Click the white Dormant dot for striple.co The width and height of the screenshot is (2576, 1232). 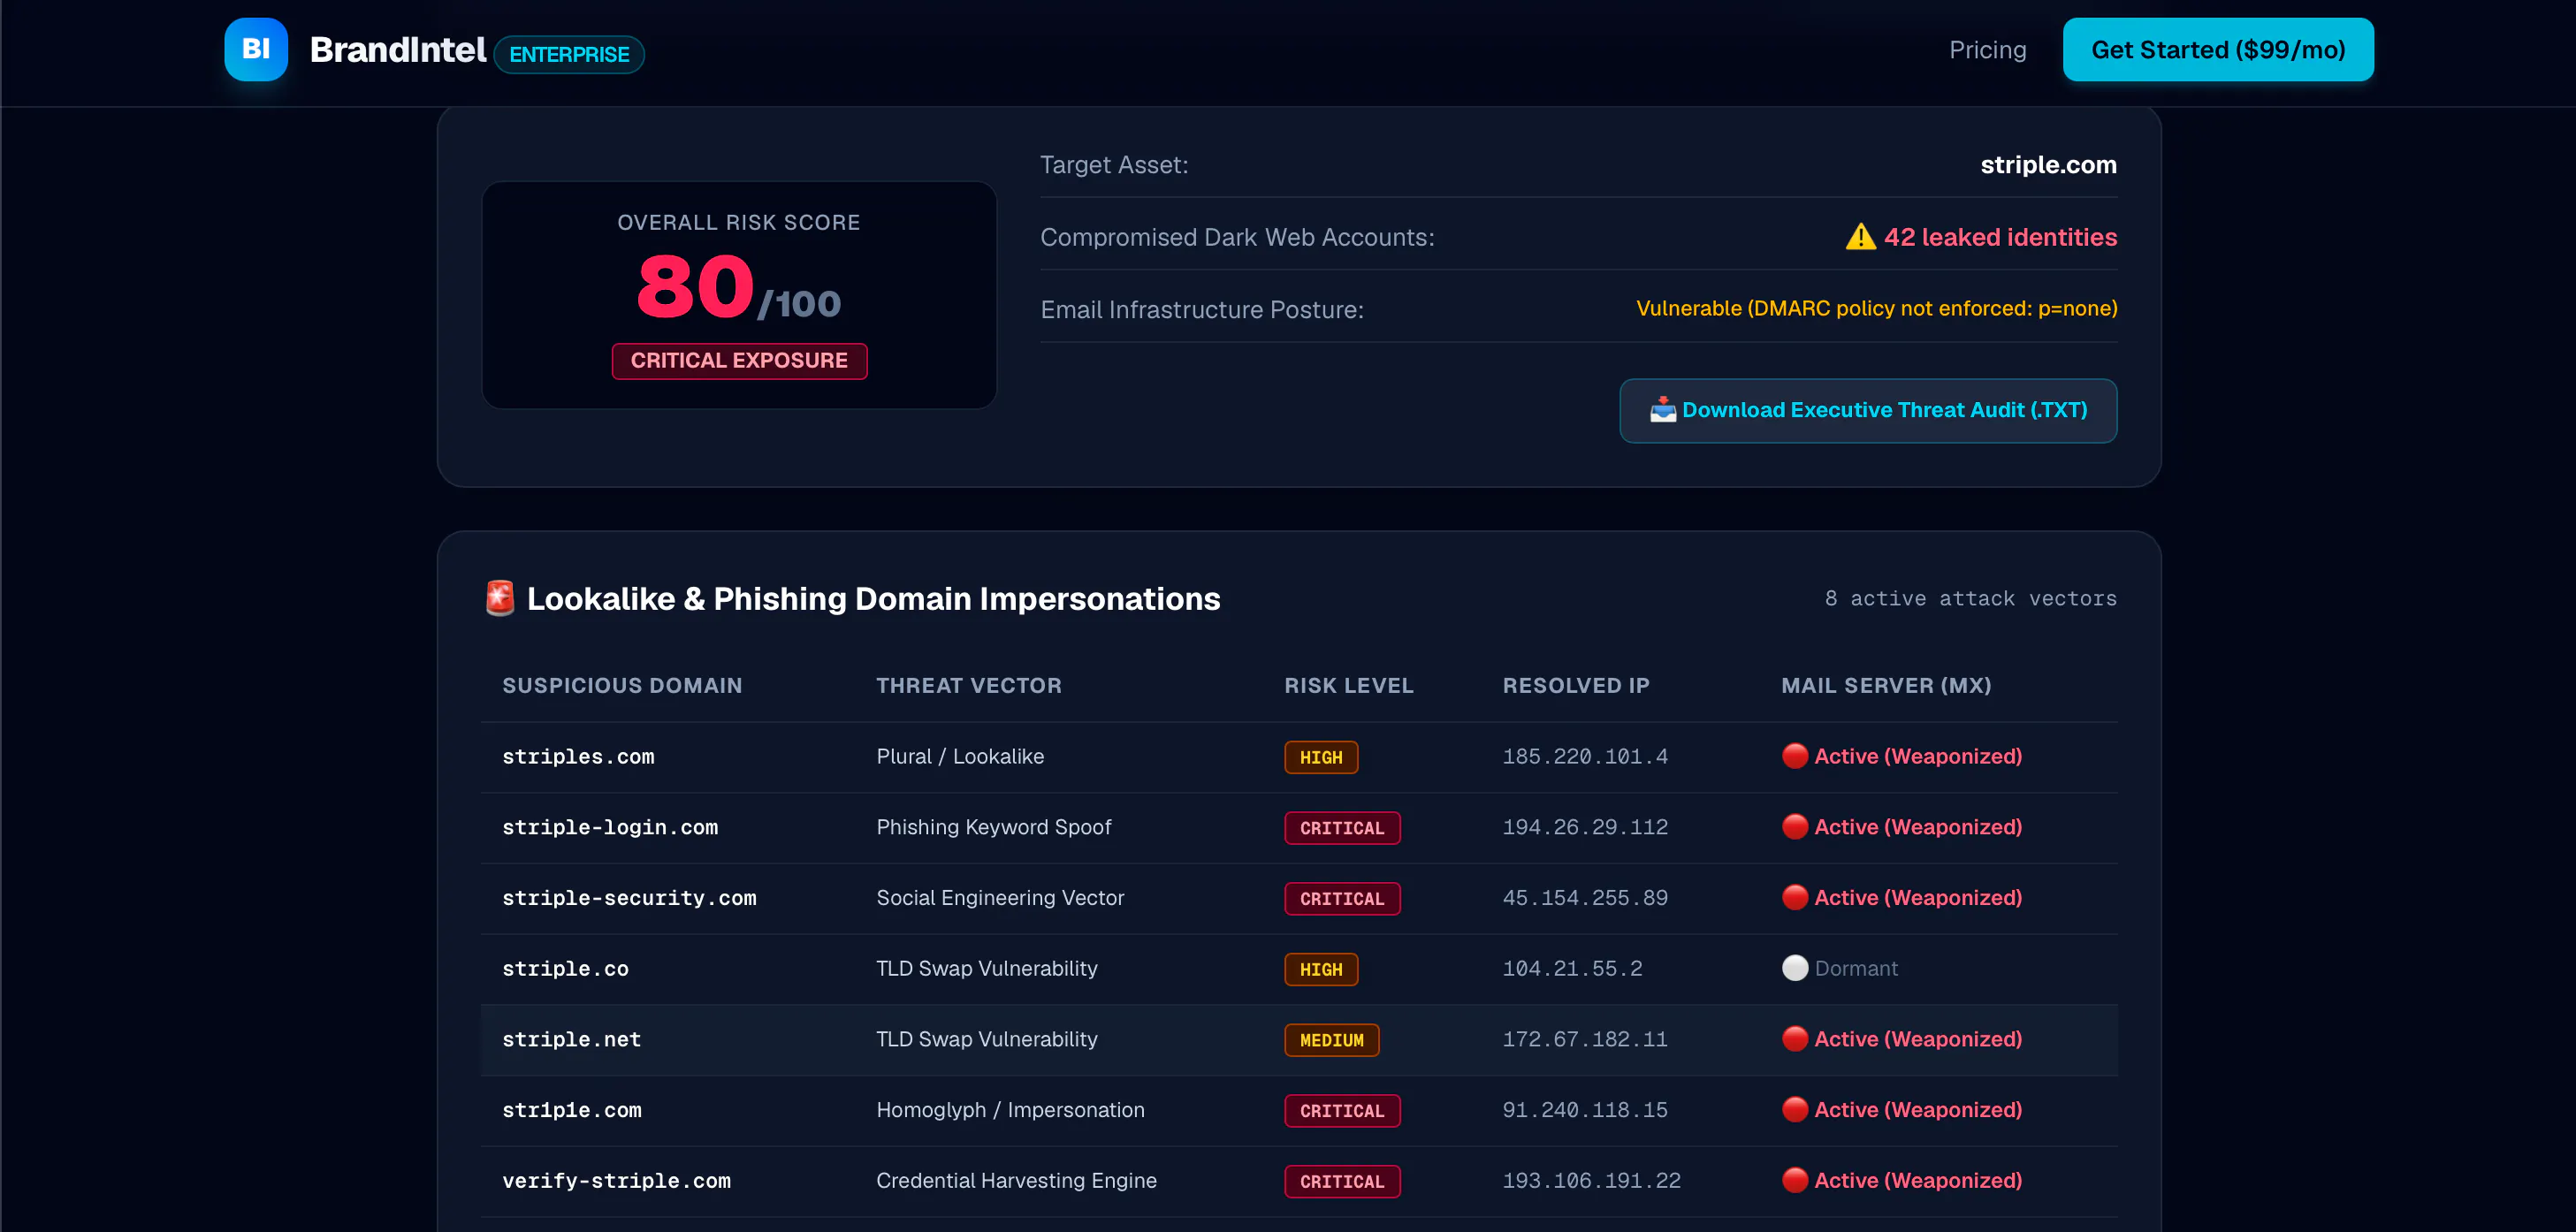click(x=1795, y=968)
